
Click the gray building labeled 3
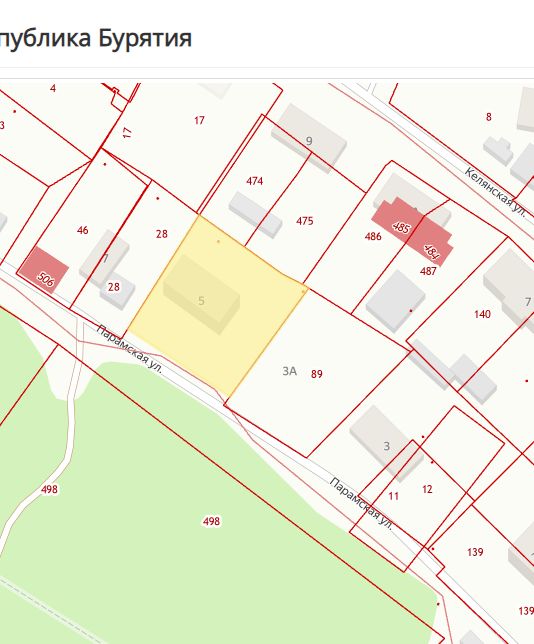click(387, 444)
